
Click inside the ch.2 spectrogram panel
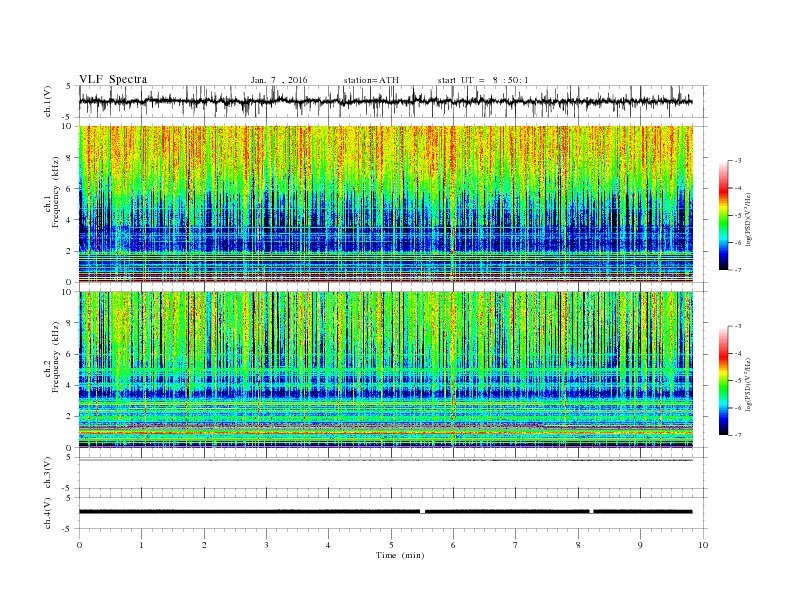point(385,369)
